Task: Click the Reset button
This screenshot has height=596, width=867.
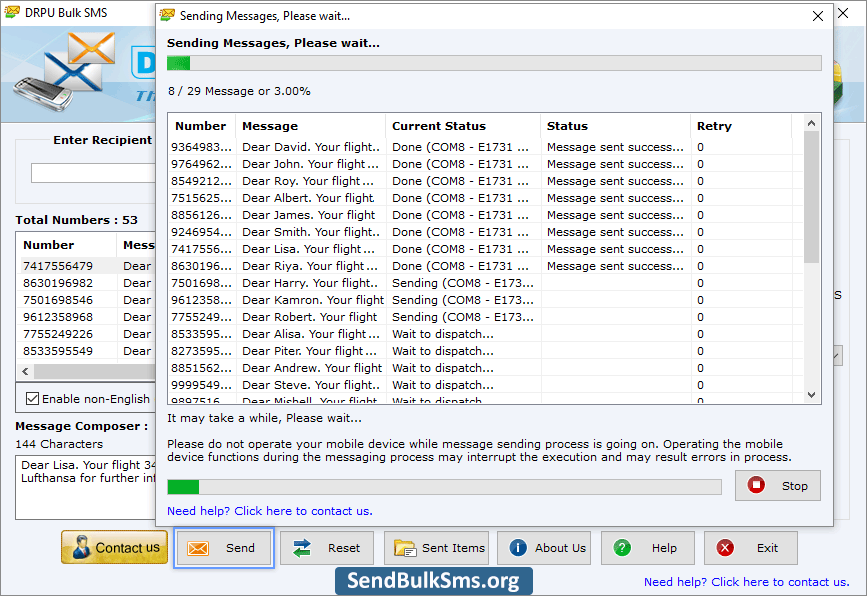Action: pyautogui.click(x=327, y=548)
